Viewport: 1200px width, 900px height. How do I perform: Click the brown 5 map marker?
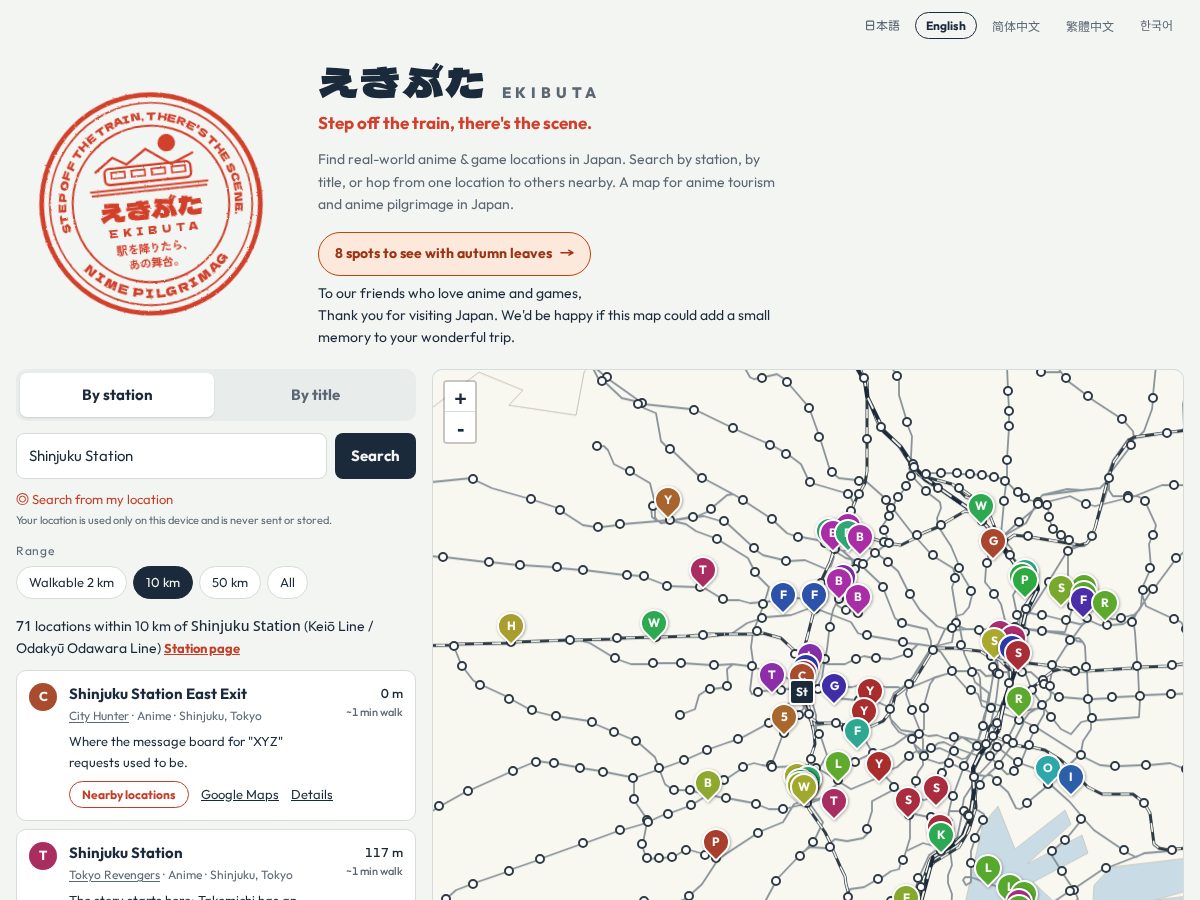(784, 717)
